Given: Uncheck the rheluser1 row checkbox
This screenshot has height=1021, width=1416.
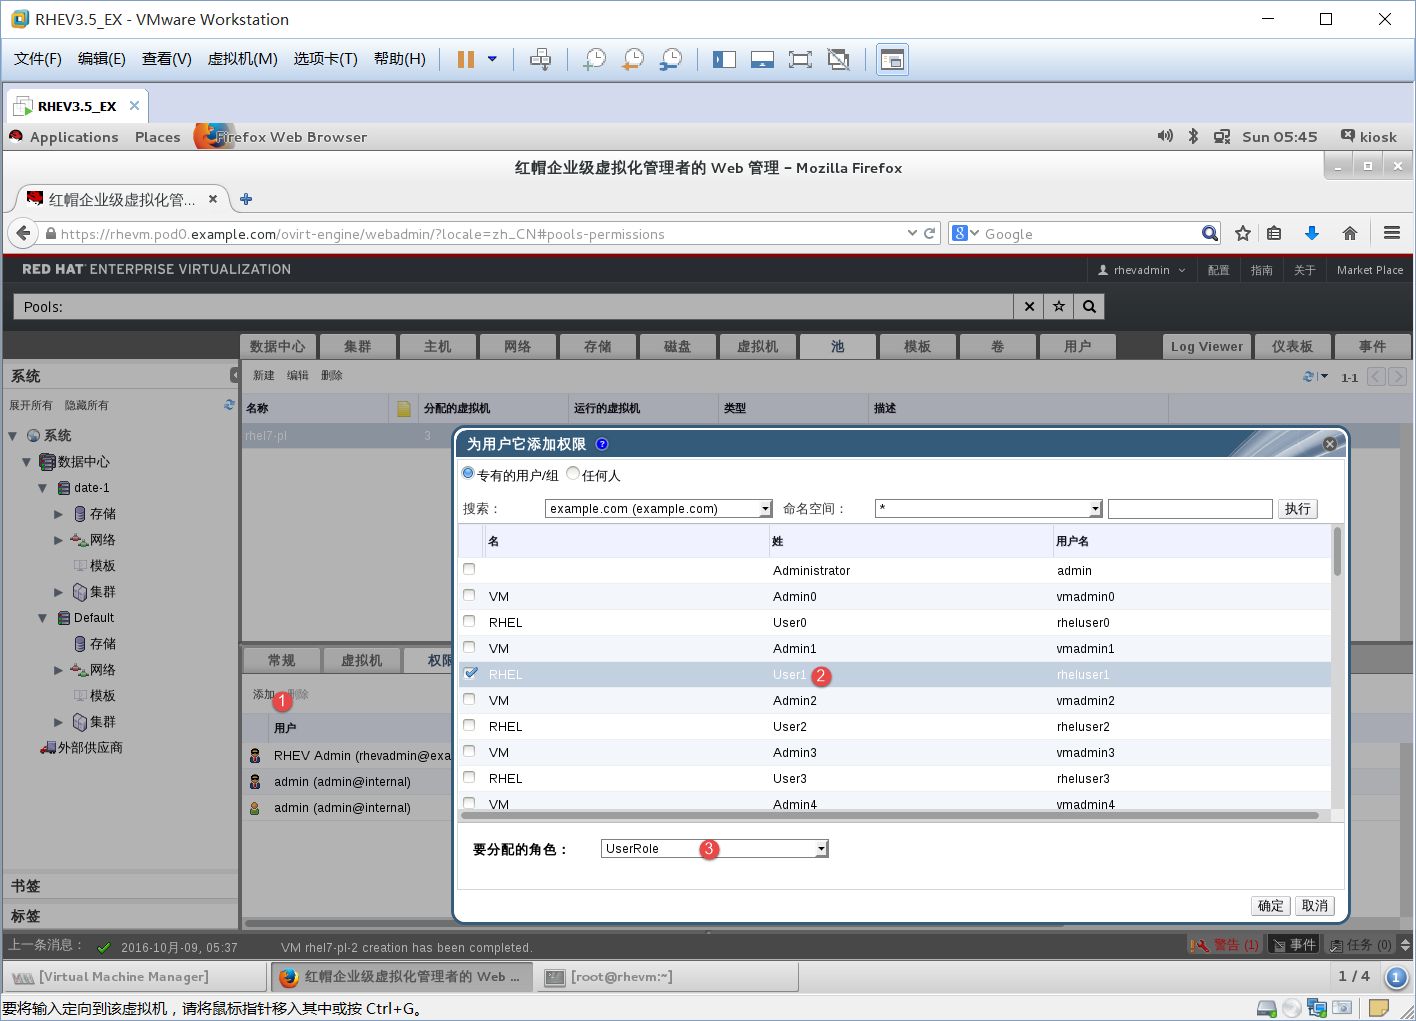Looking at the screenshot, I should click(x=470, y=673).
